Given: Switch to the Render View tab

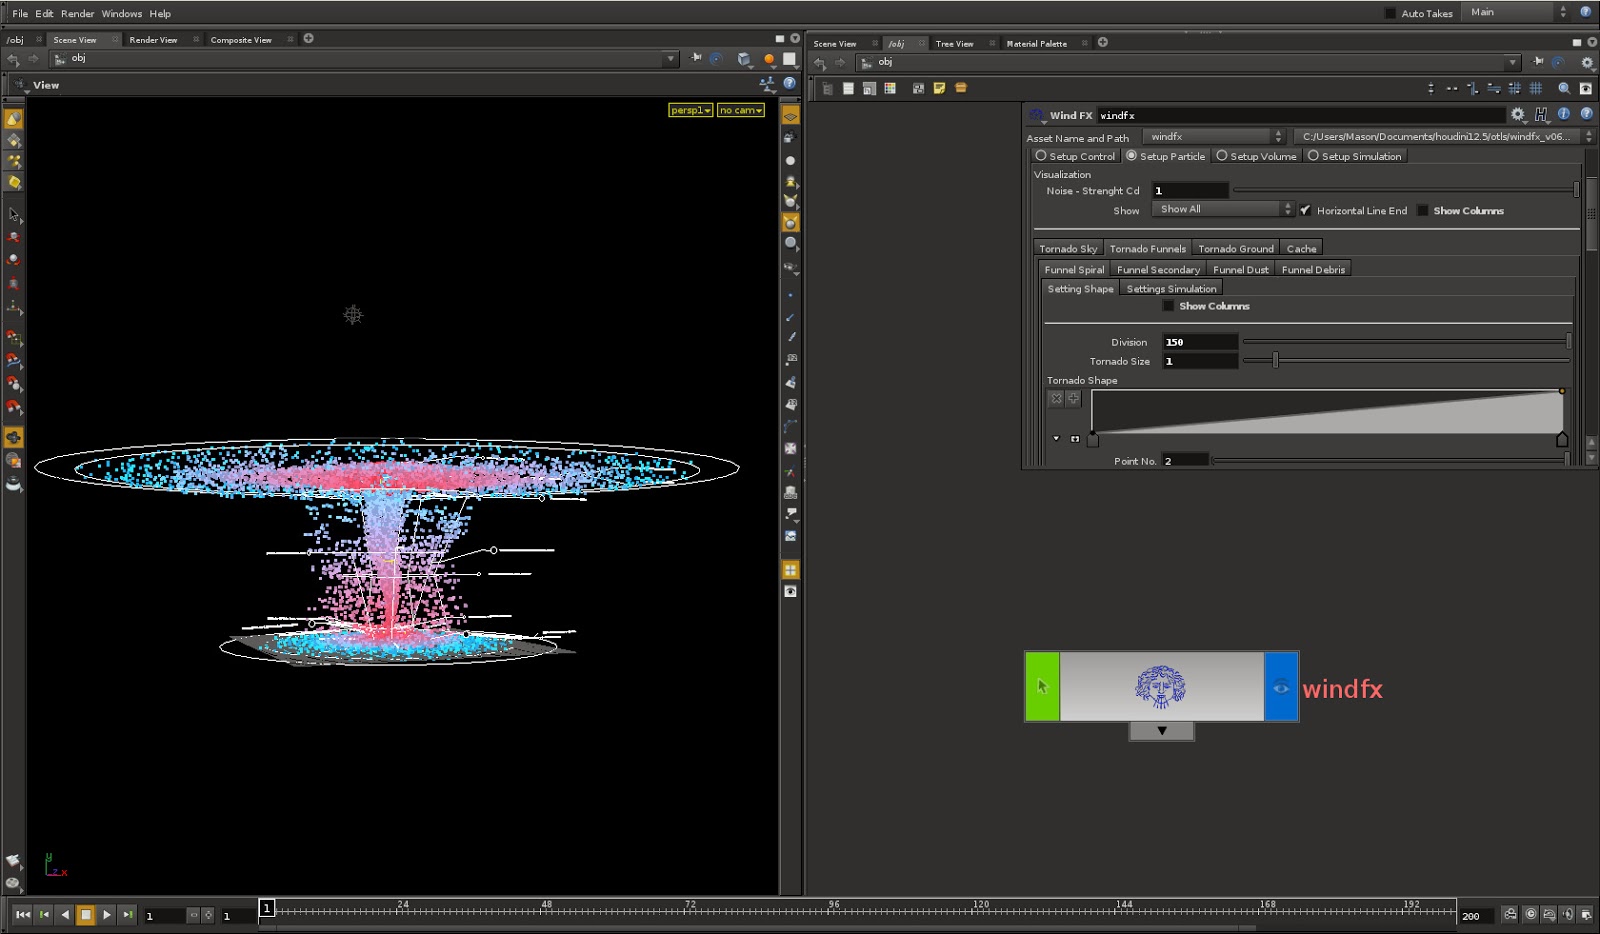Looking at the screenshot, I should coord(153,40).
